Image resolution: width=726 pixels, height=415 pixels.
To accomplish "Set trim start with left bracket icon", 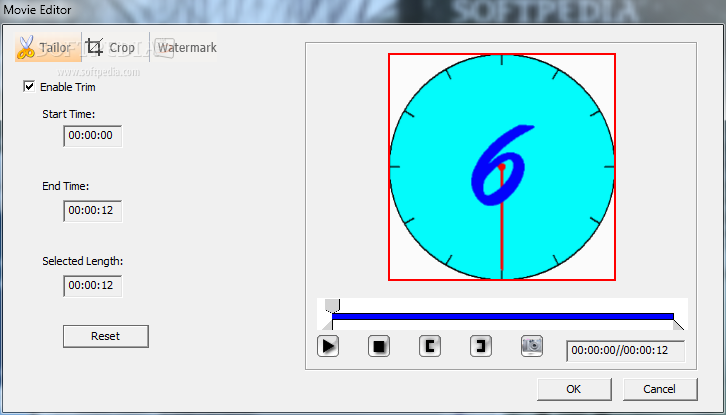I will 430,346.
